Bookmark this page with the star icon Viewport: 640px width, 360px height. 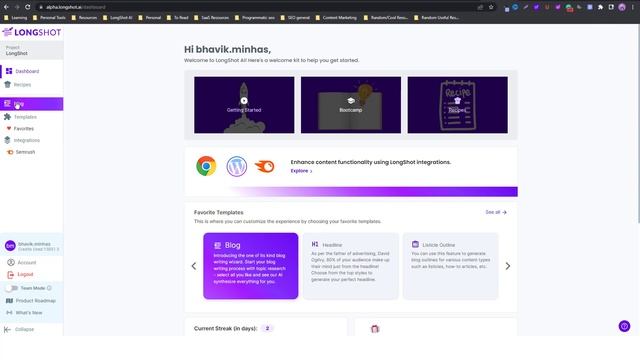(491, 7)
